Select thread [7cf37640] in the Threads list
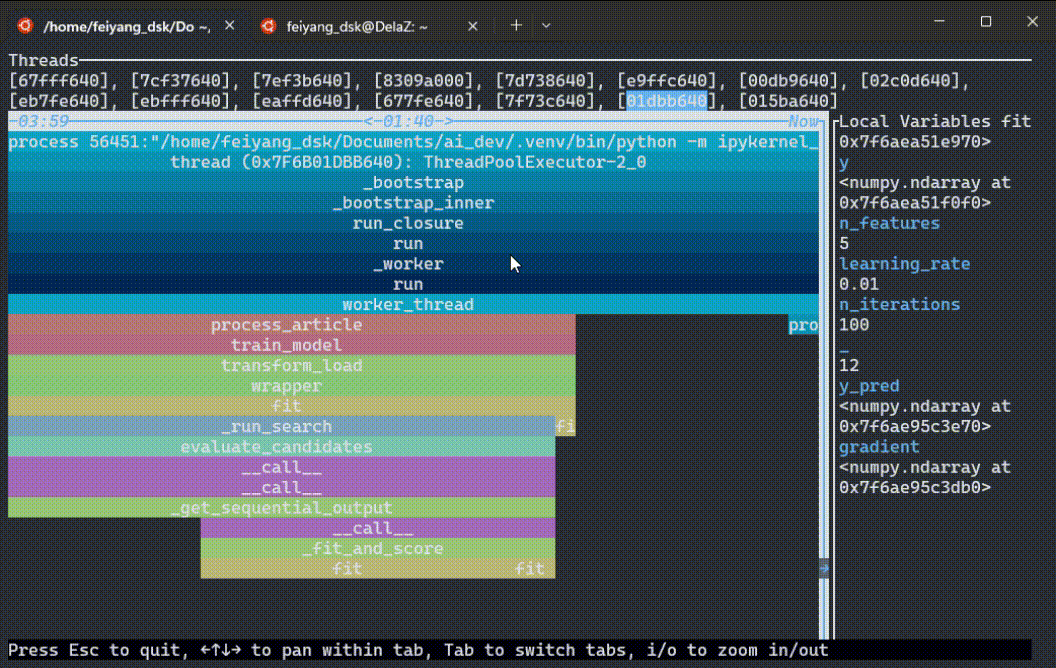Viewport: 1056px width, 668px height. (180, 79)
